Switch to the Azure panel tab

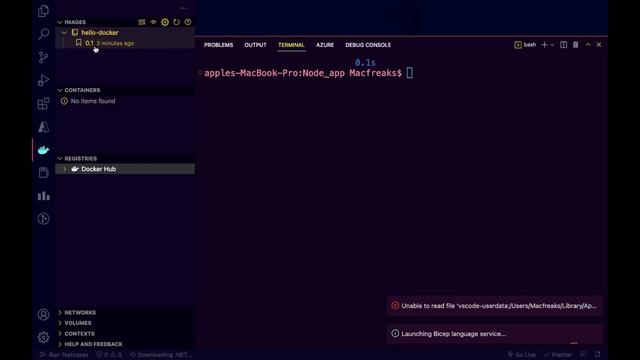(x=325, y=45)
